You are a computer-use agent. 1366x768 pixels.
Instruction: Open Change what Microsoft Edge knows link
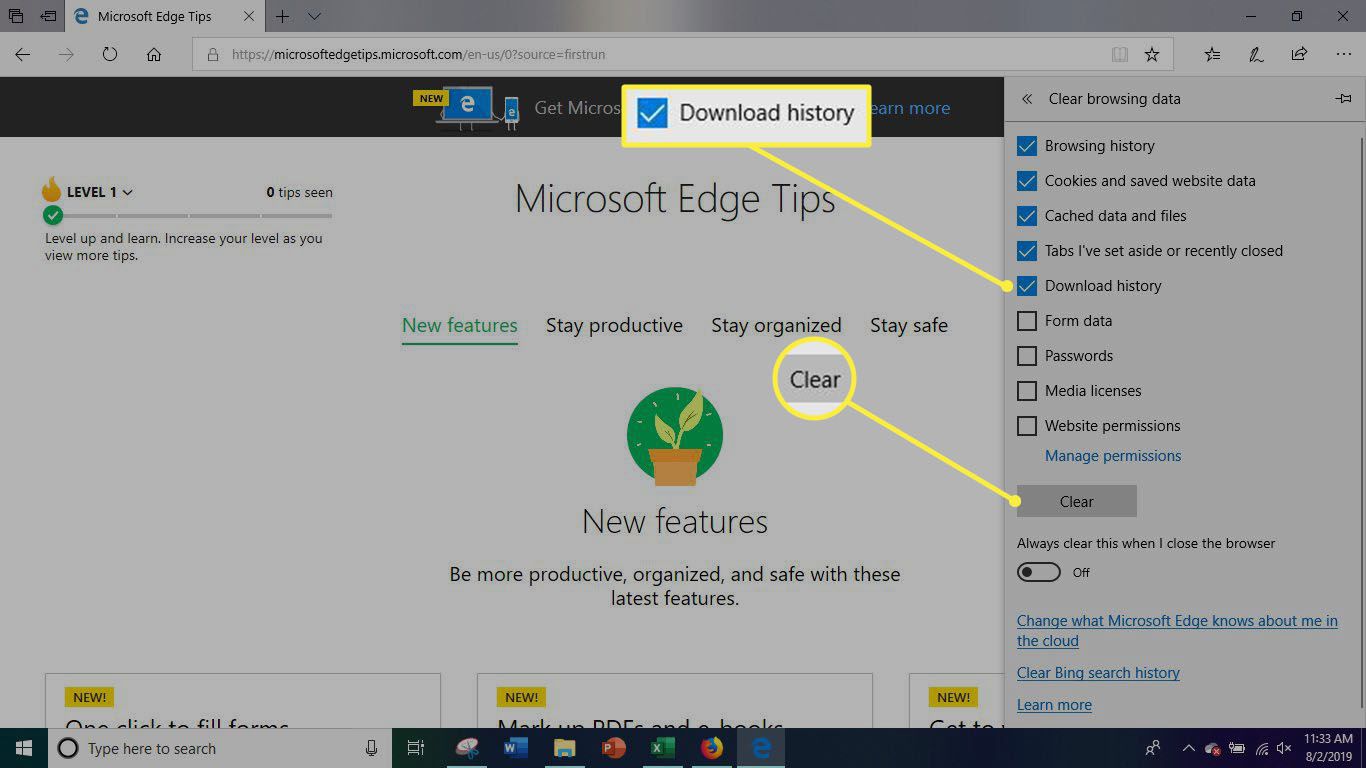1177,631
